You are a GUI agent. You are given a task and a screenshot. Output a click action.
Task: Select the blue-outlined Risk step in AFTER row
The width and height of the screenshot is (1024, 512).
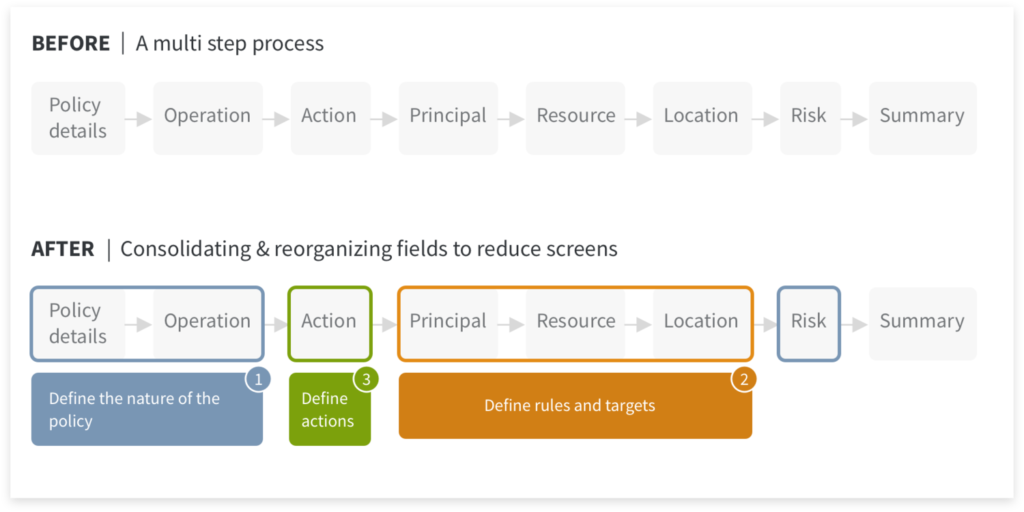(x=808, y=322)
